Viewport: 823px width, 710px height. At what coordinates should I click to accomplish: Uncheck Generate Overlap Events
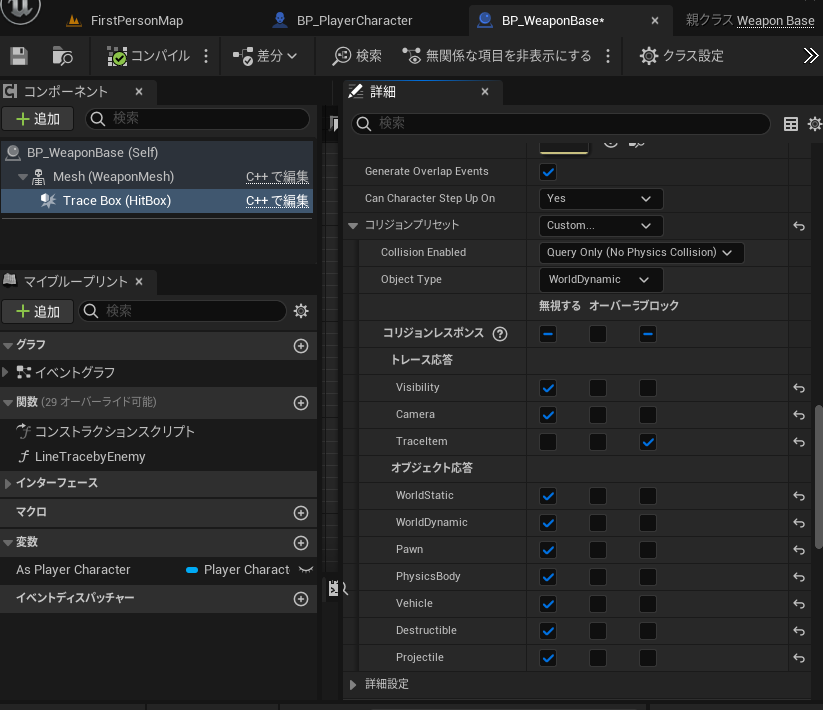click(548, 172)
